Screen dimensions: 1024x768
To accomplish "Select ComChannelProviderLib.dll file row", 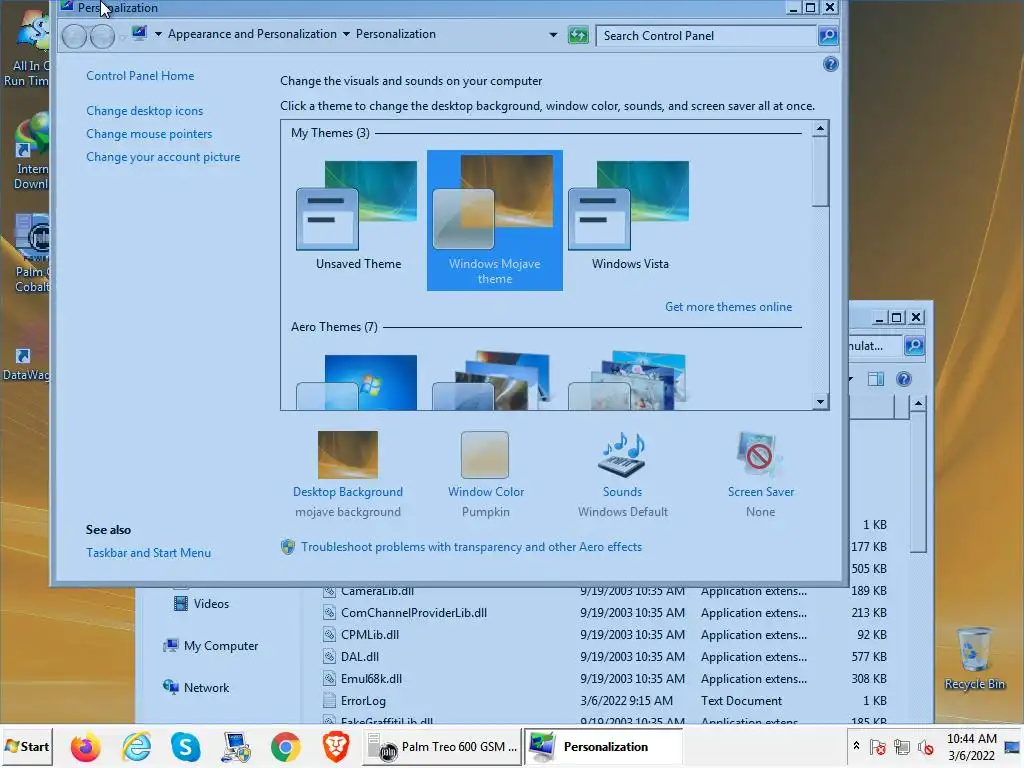I will tap(605, 613).
